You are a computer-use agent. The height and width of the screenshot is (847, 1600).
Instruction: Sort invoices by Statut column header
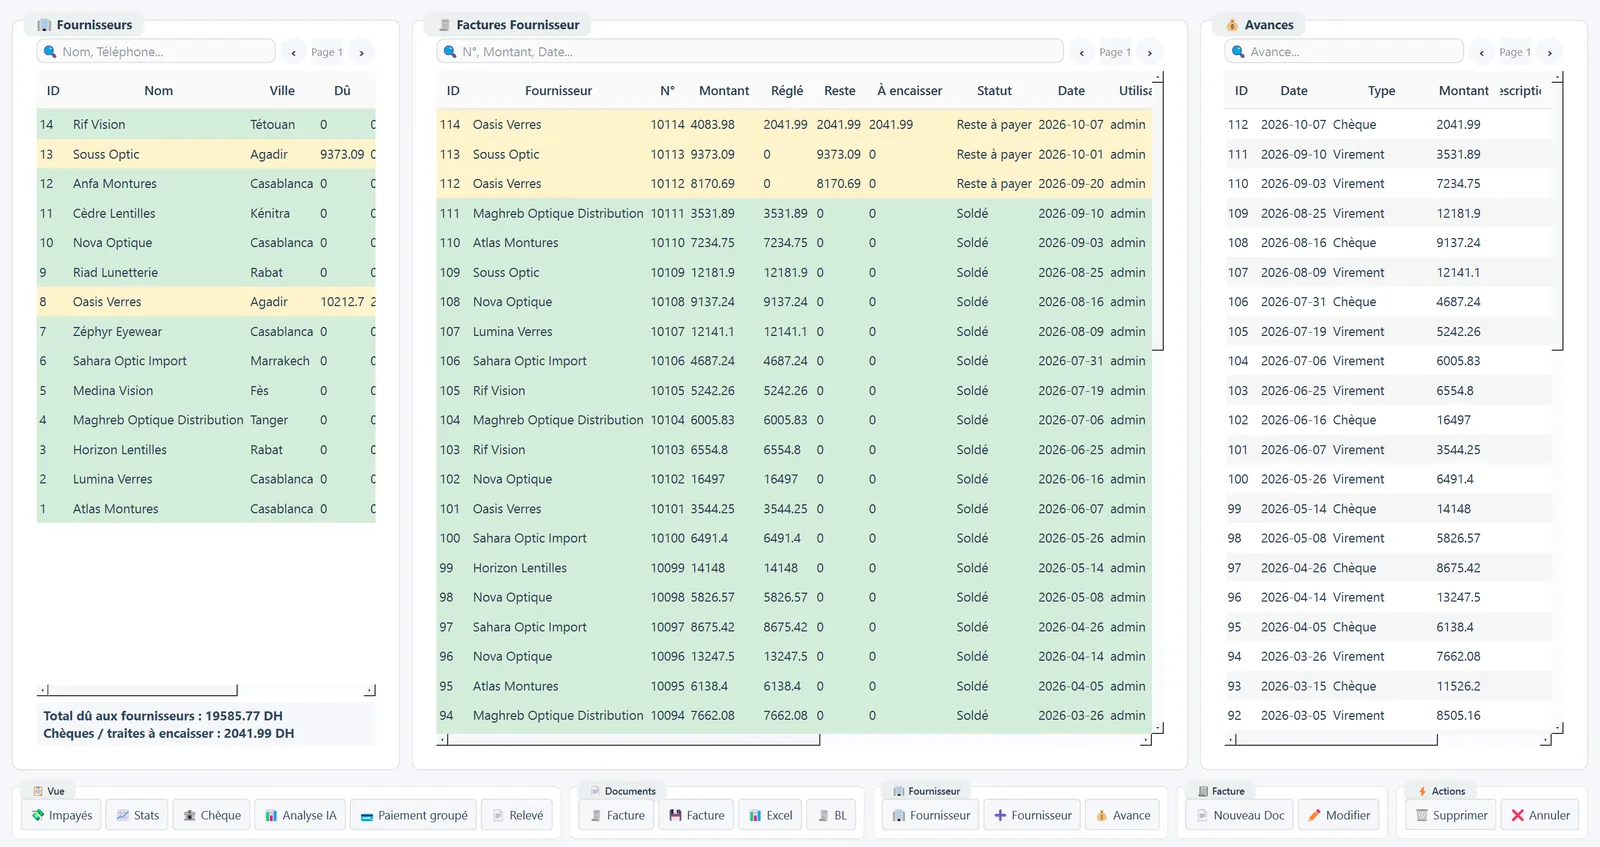[994, 91]
